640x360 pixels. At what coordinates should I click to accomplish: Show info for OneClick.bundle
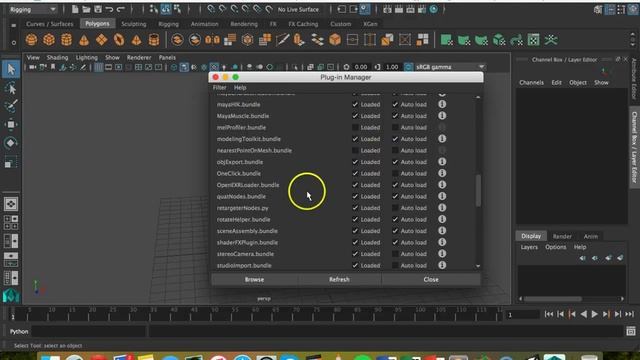pos(442,173)
